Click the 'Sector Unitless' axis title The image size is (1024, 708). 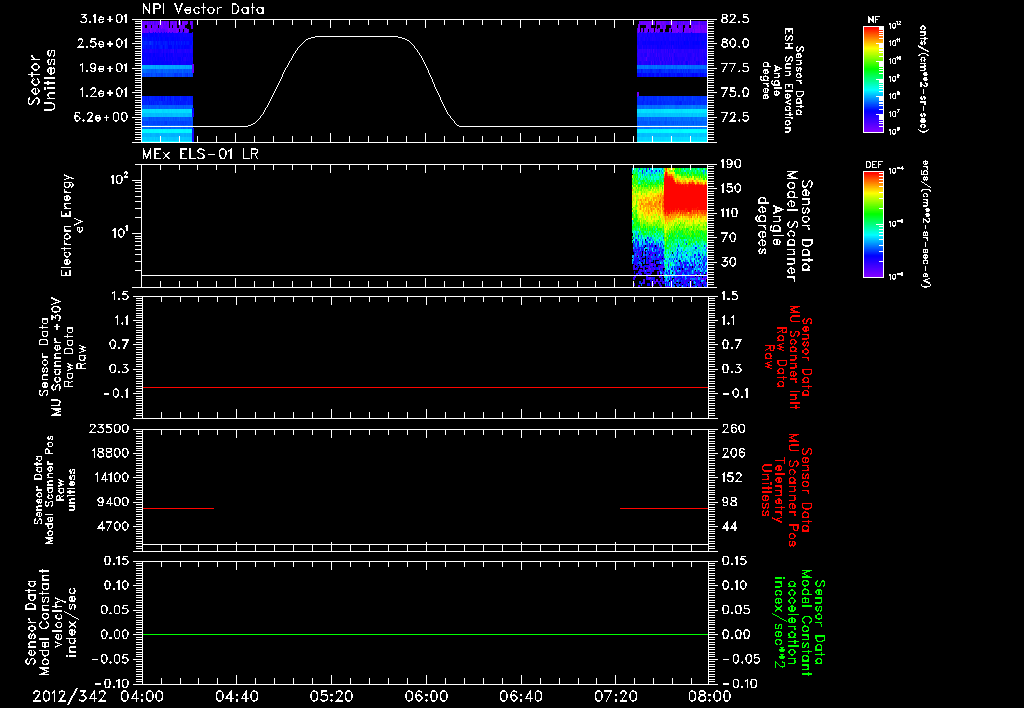click(x=42, y=80)
